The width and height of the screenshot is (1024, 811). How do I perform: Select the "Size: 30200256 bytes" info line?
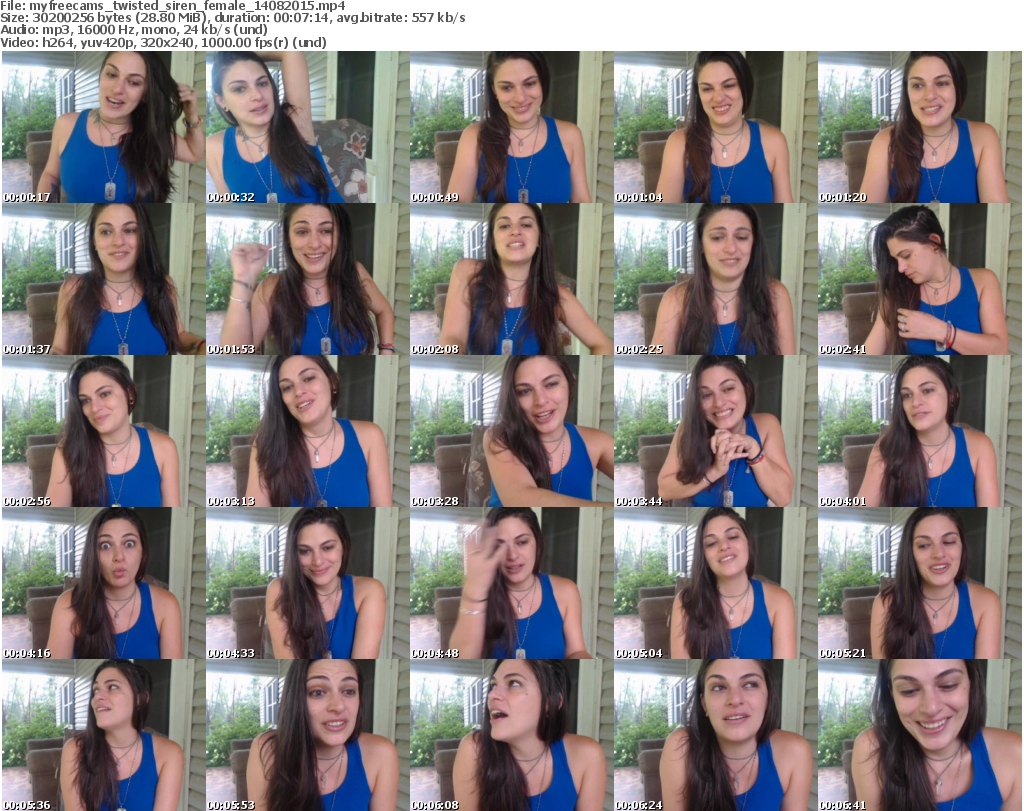coord(233,18)
